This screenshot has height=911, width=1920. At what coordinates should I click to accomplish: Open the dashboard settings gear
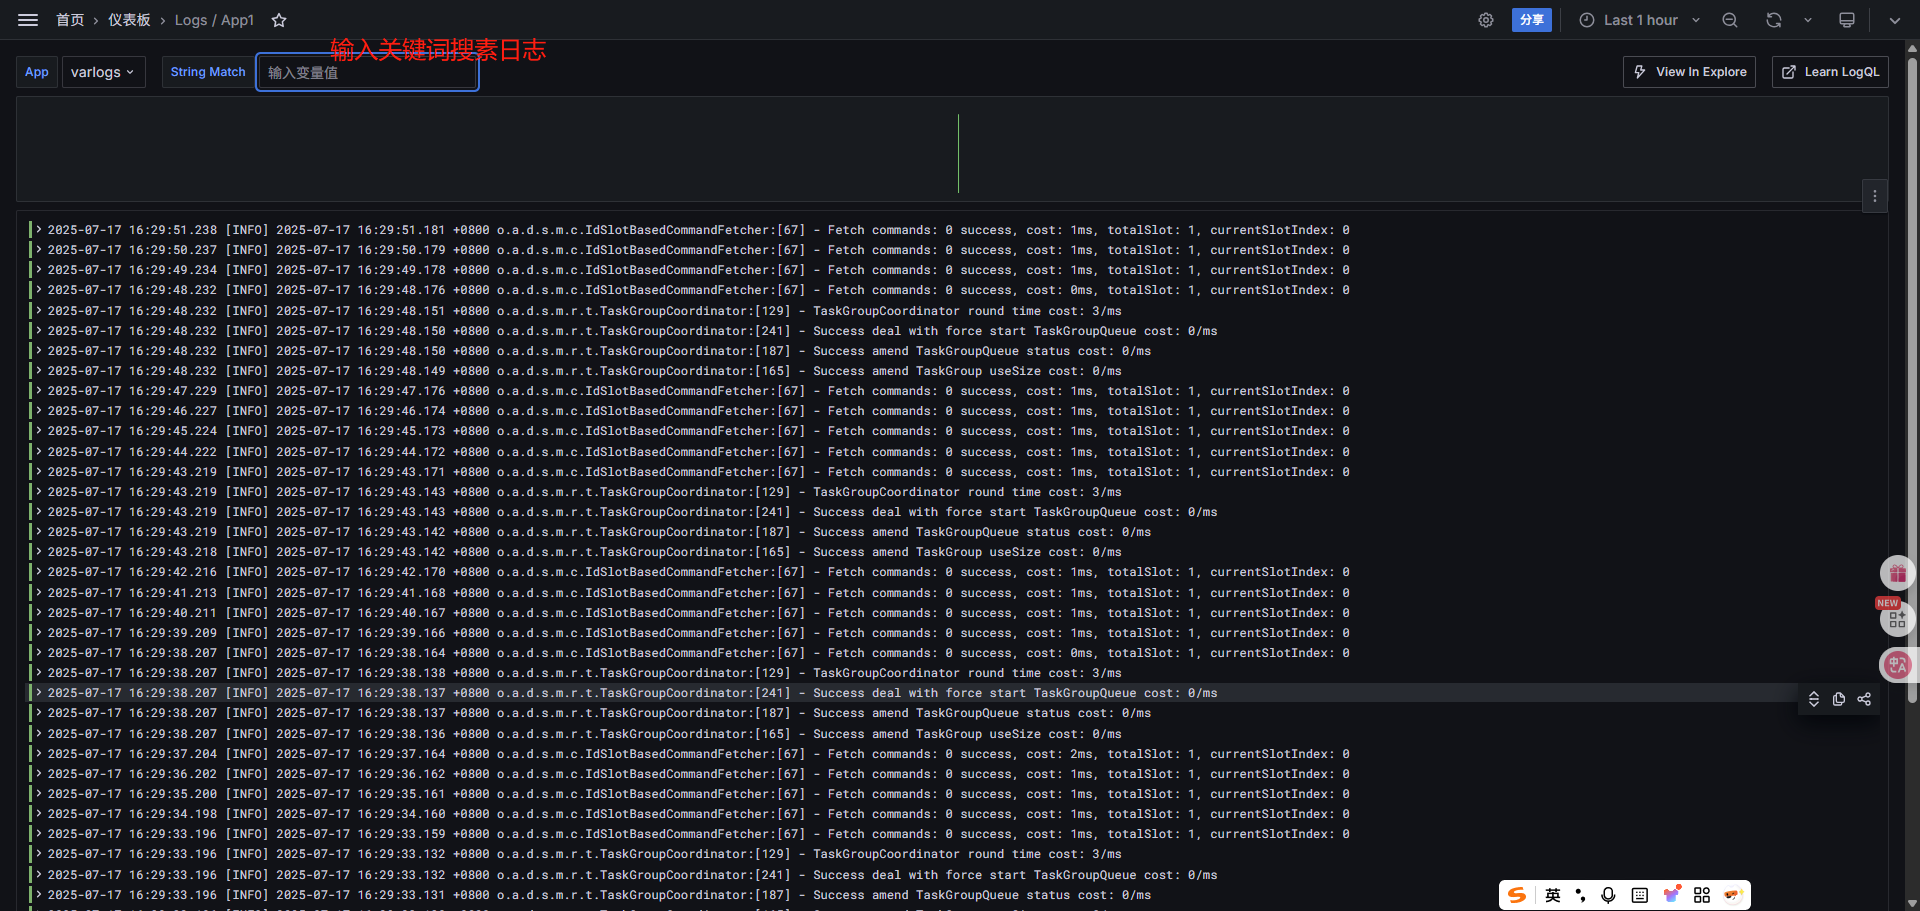click(x=1486, y=20)
